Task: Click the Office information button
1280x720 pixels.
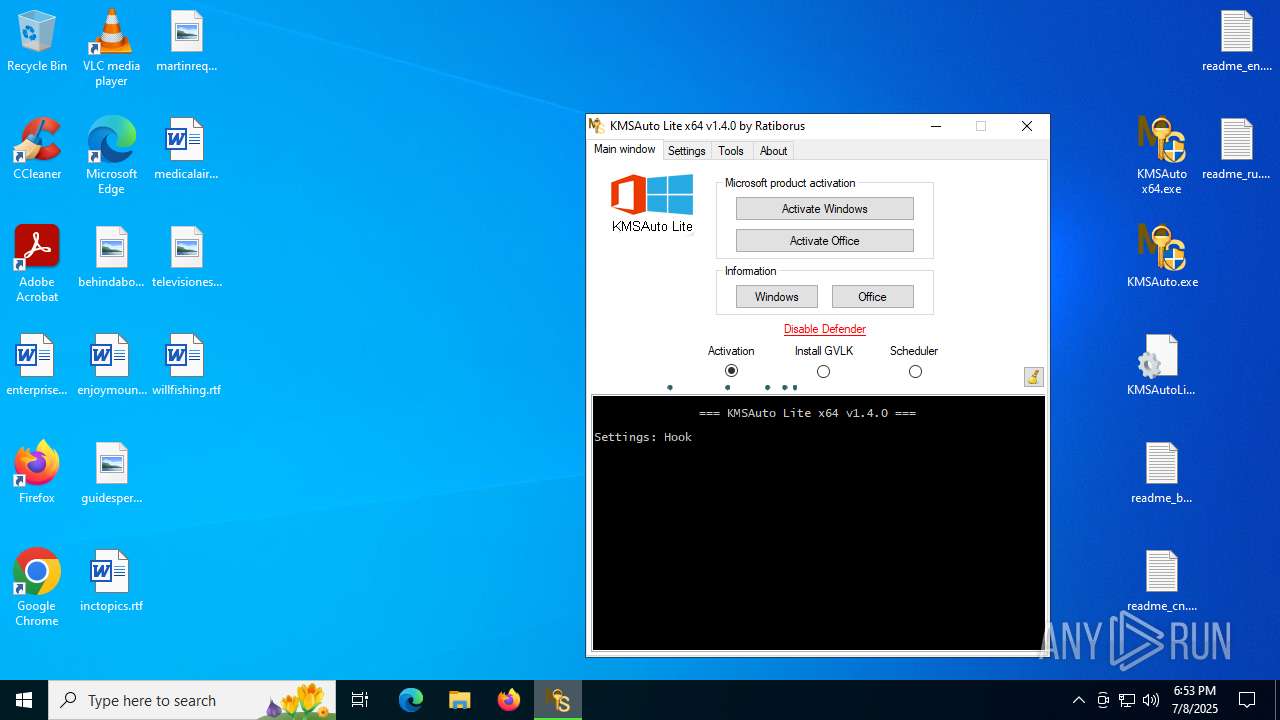Action: [872, 297]
